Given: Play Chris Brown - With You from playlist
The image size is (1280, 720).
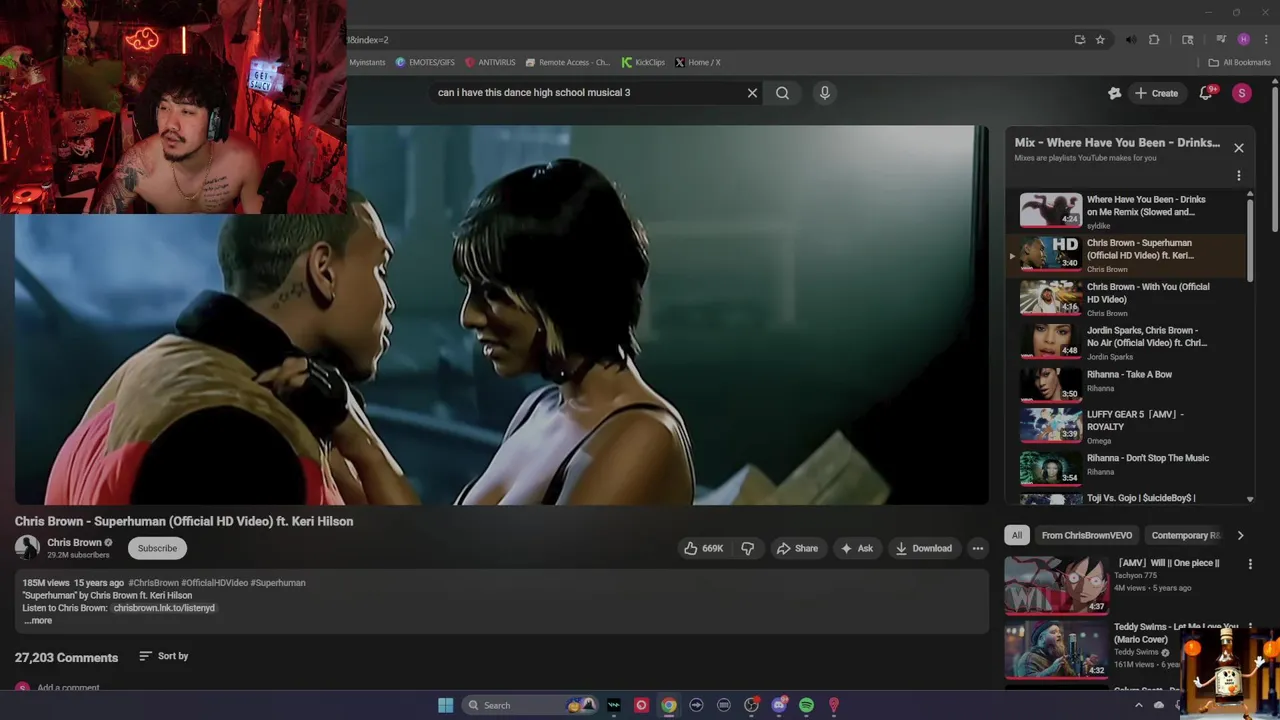Looking at the screenshot, I should pyautogui.click(x=1127, y=299).
